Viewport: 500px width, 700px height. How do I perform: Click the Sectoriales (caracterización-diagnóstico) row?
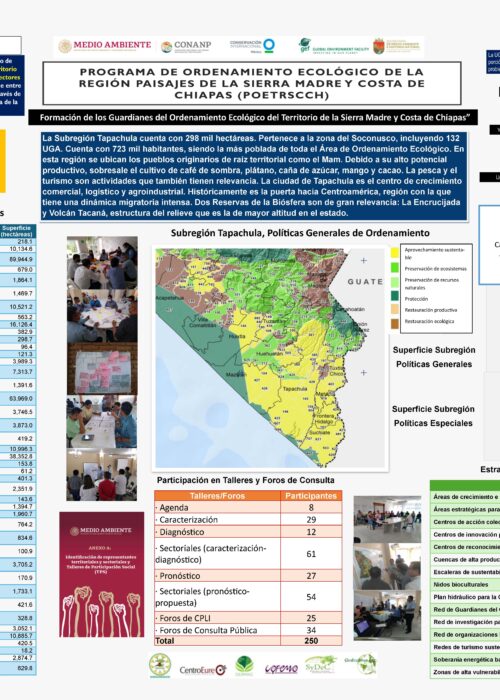pos(248,554)
